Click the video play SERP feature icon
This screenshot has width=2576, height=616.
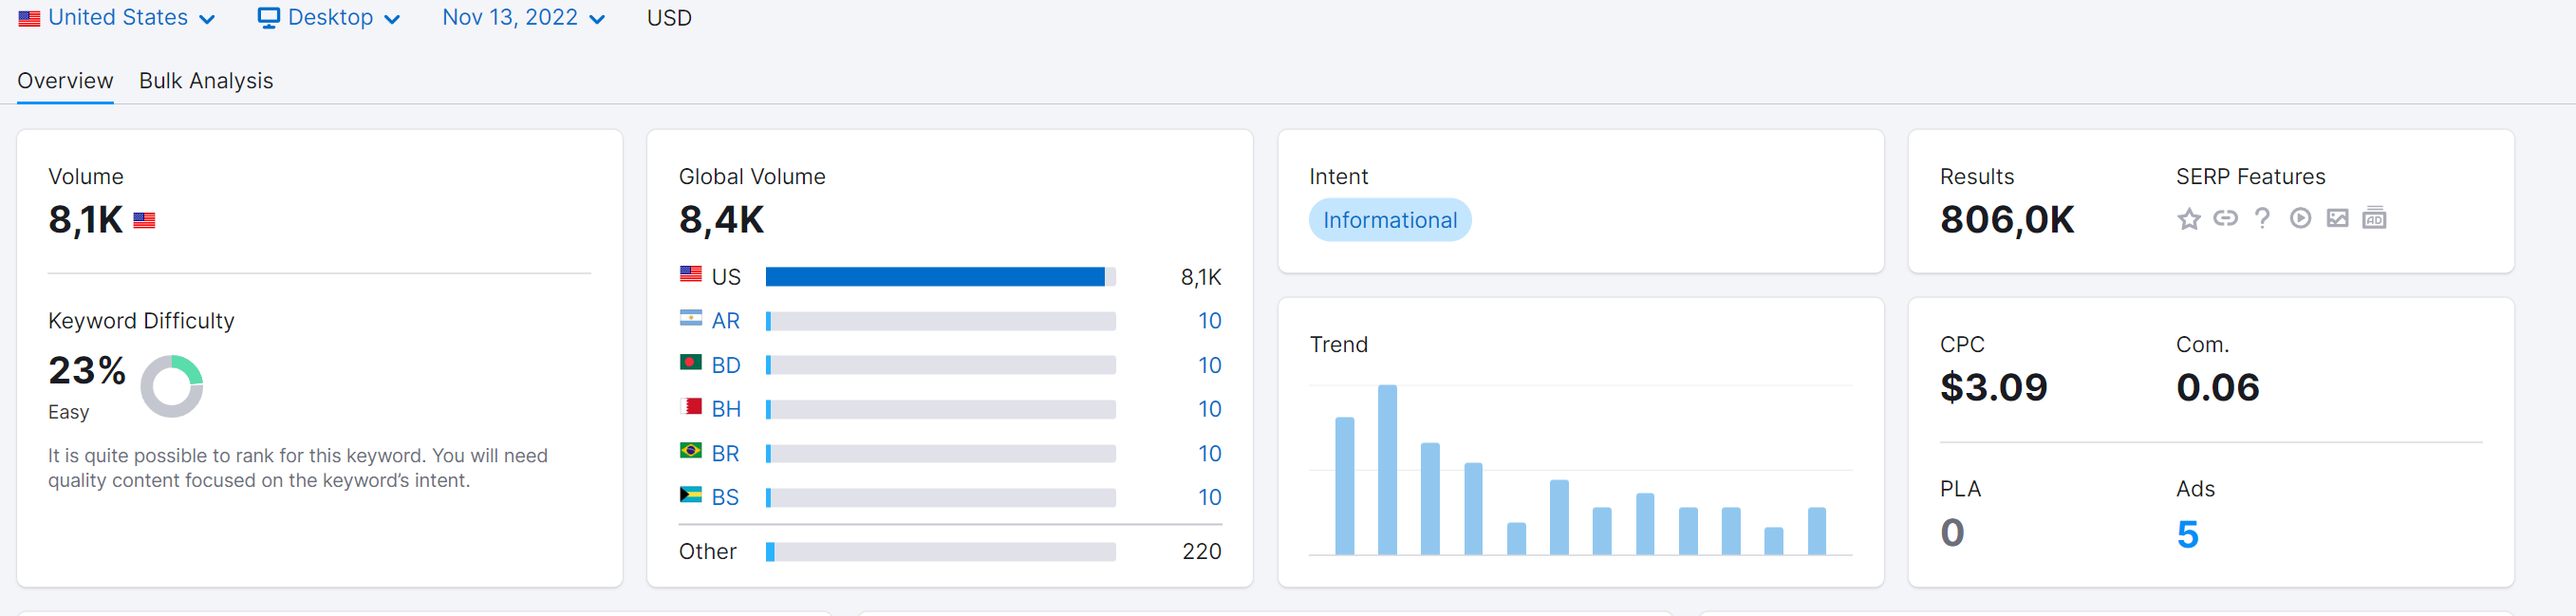[2300, 218]
